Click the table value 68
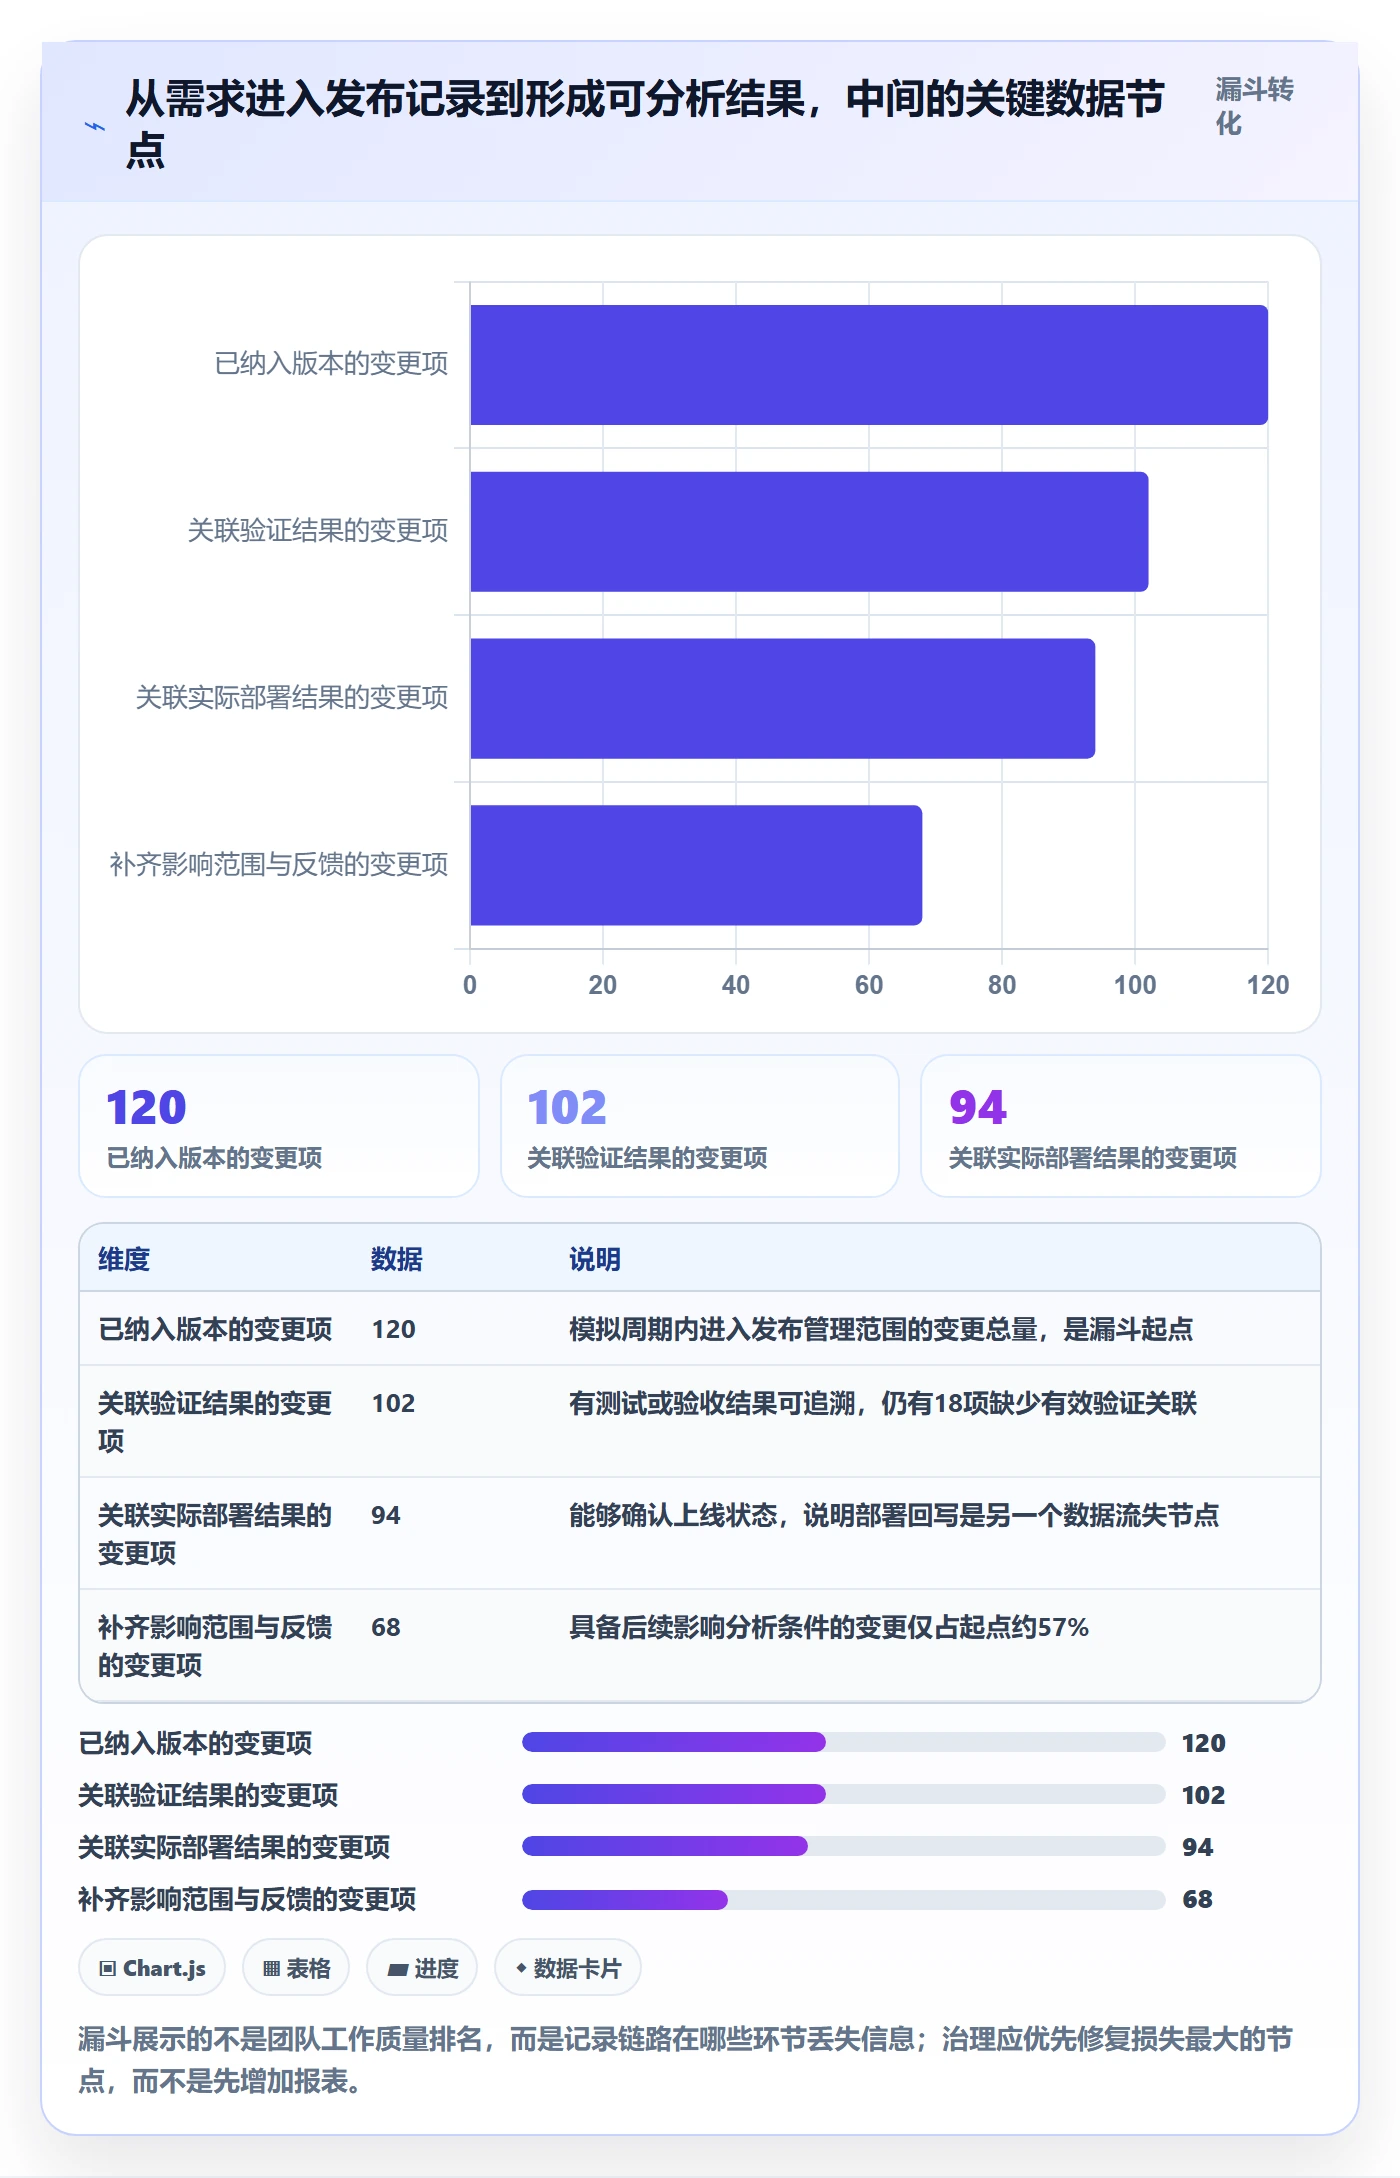This screenshot has width=1400, height=2178. [x=386, y=1627]
